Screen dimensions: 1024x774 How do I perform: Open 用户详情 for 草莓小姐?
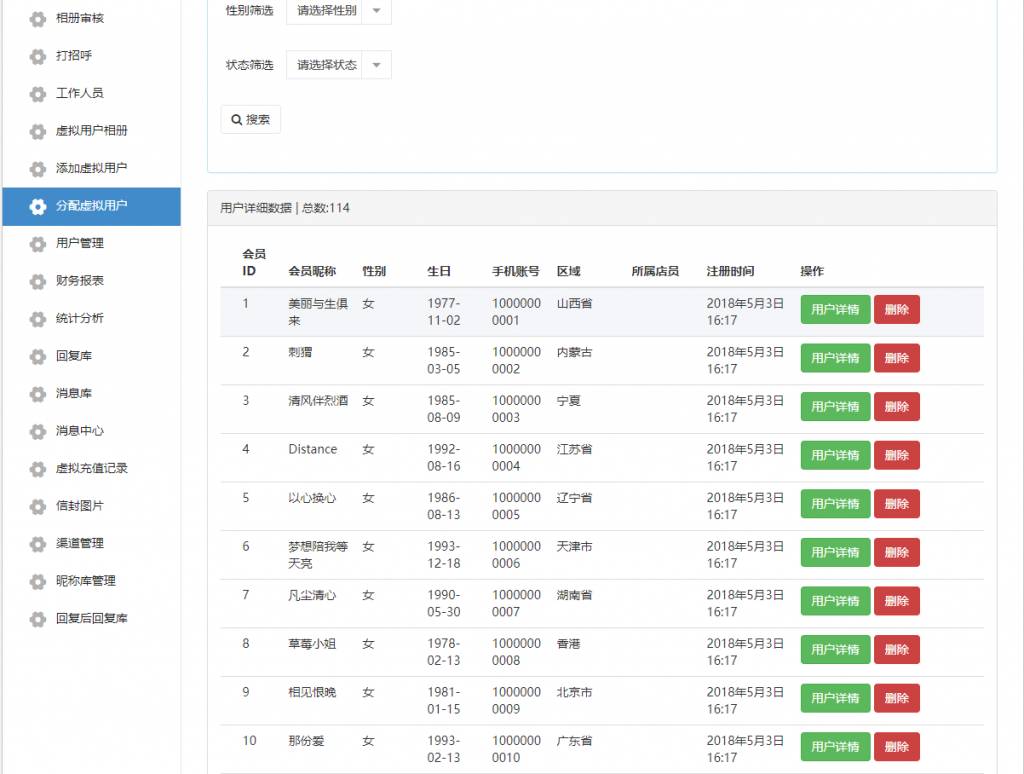[835, 649]
